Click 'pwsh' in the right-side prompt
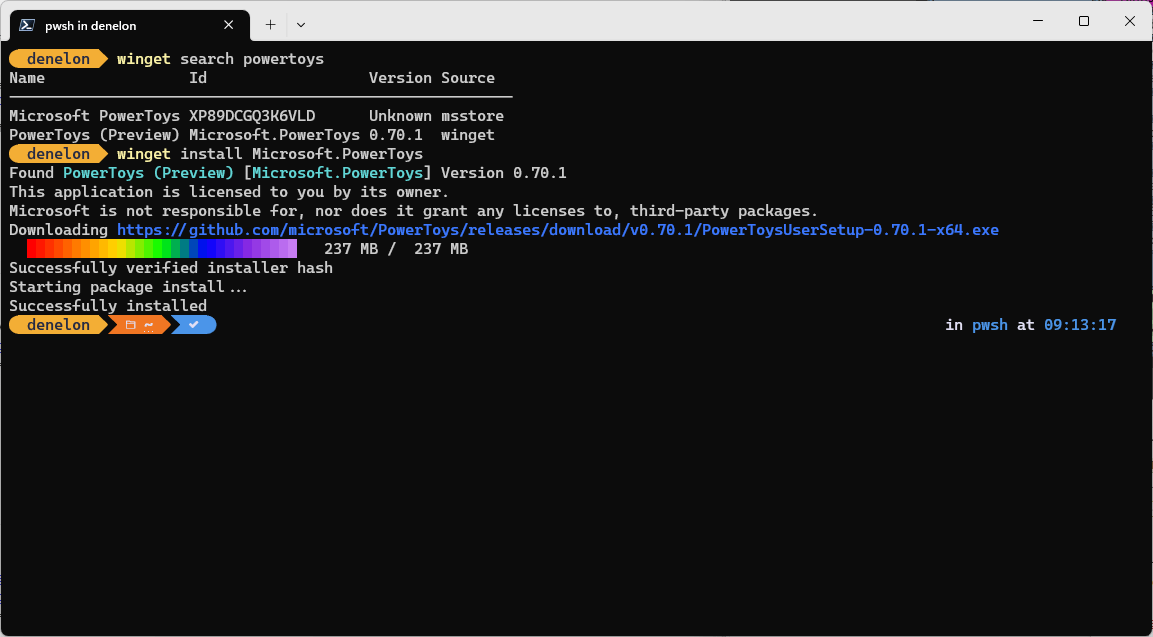 989,324
